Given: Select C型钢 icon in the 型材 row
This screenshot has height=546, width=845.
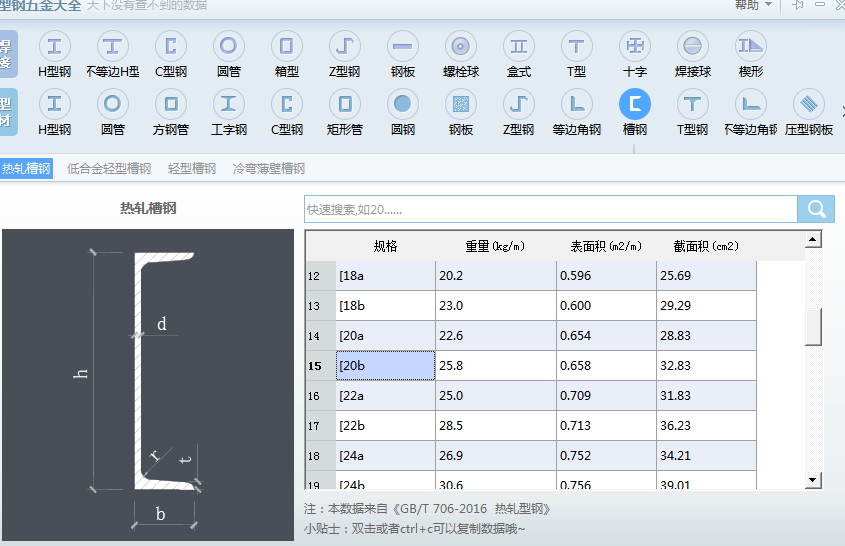Looking at the screenshot, I should (x=287, y=104).
